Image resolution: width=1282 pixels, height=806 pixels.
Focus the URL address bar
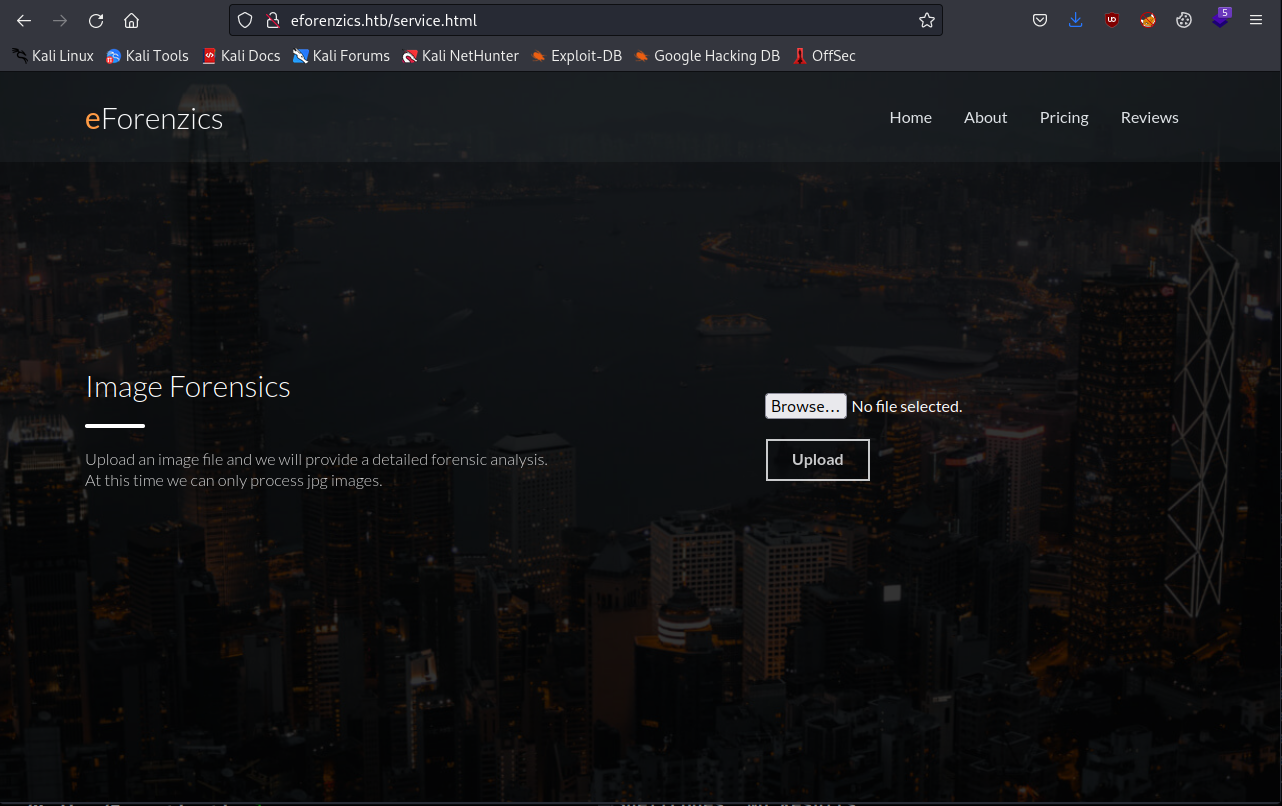(x=600, y=20)
